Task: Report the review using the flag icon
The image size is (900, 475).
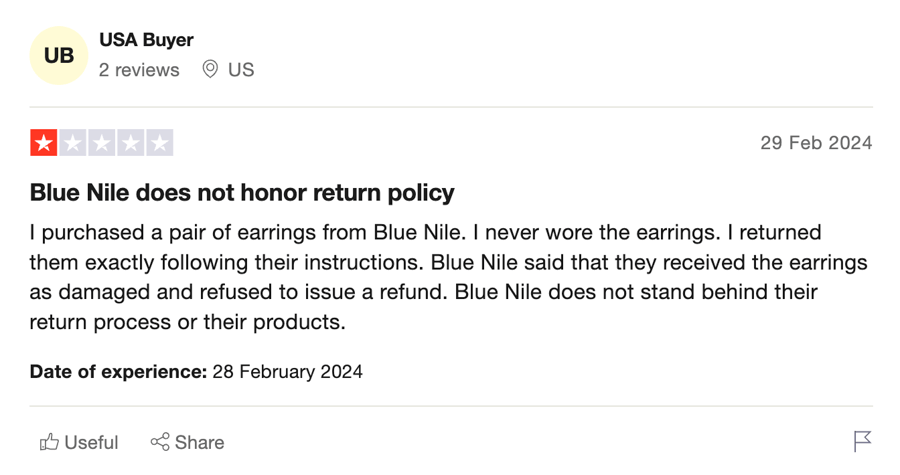Action: pos(862,441)
